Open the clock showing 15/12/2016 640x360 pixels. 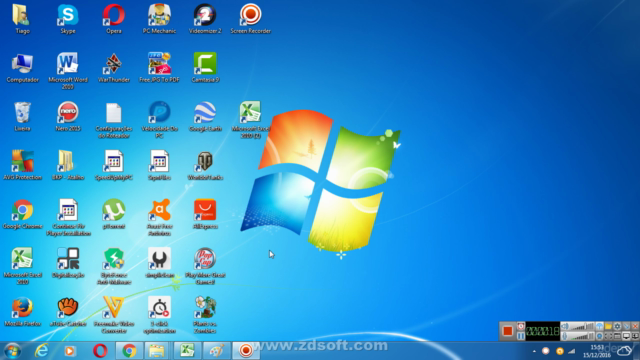[x=597, y=351]
